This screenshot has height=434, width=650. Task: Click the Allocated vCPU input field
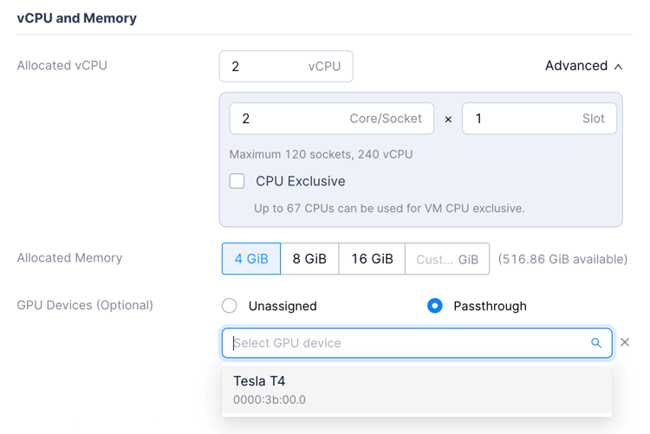click(286, 66)
